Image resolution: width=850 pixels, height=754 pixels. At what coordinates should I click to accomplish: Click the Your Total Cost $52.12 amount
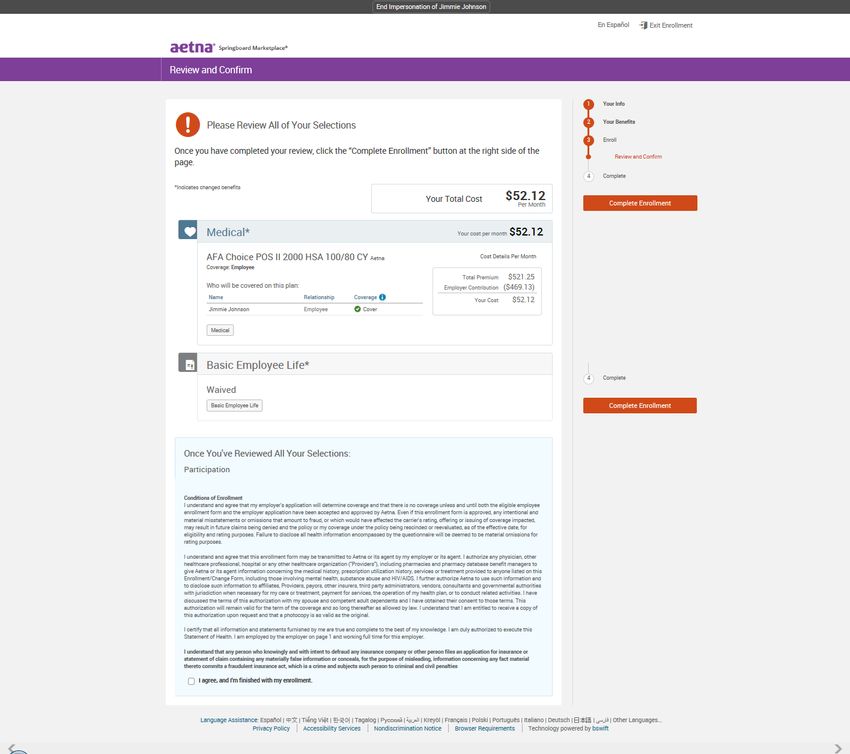tap(525, 196)
